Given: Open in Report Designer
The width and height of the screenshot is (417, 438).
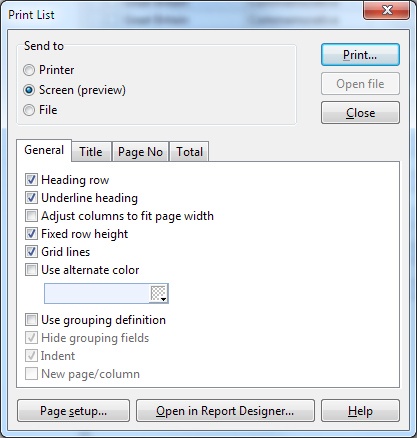Looking at the screenshot, I should [x=225, y=411].
